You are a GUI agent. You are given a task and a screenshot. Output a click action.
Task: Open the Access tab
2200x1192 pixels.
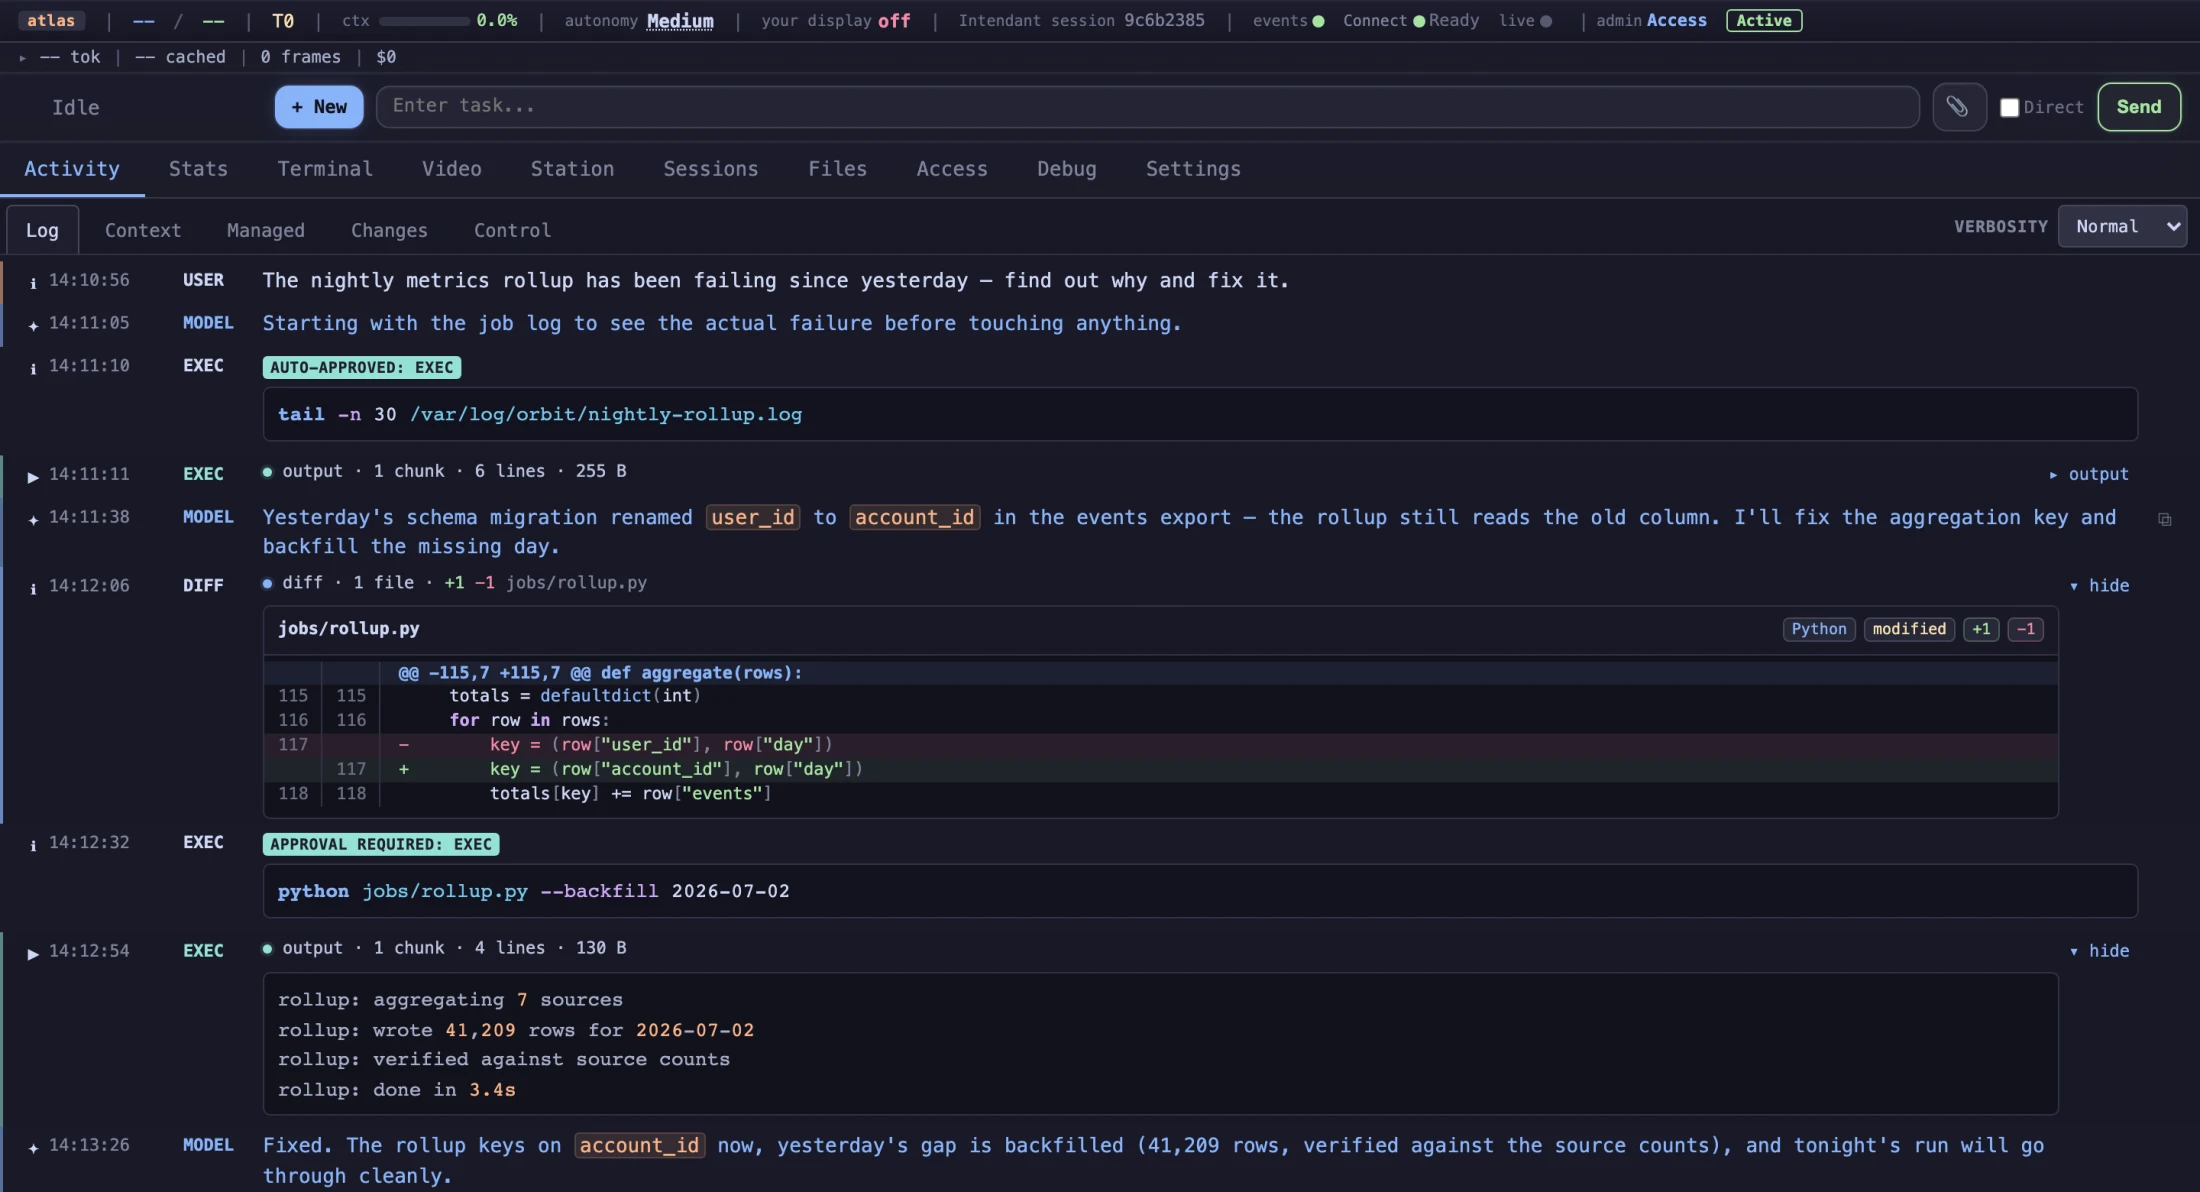(x=952, y=169)
